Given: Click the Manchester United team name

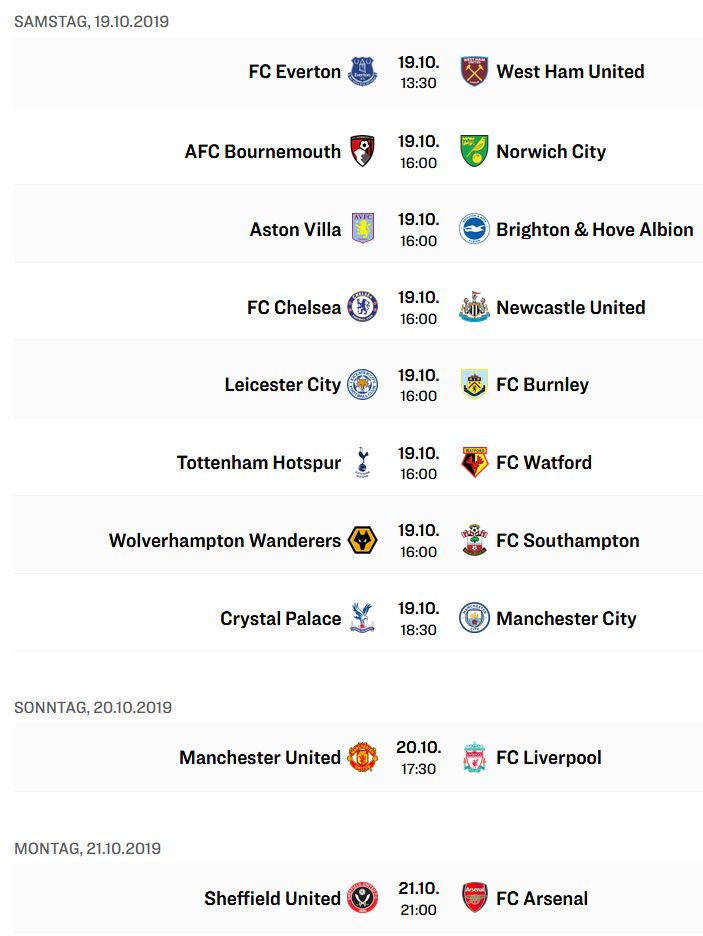Looking at the screenshot, I should 260,758.
